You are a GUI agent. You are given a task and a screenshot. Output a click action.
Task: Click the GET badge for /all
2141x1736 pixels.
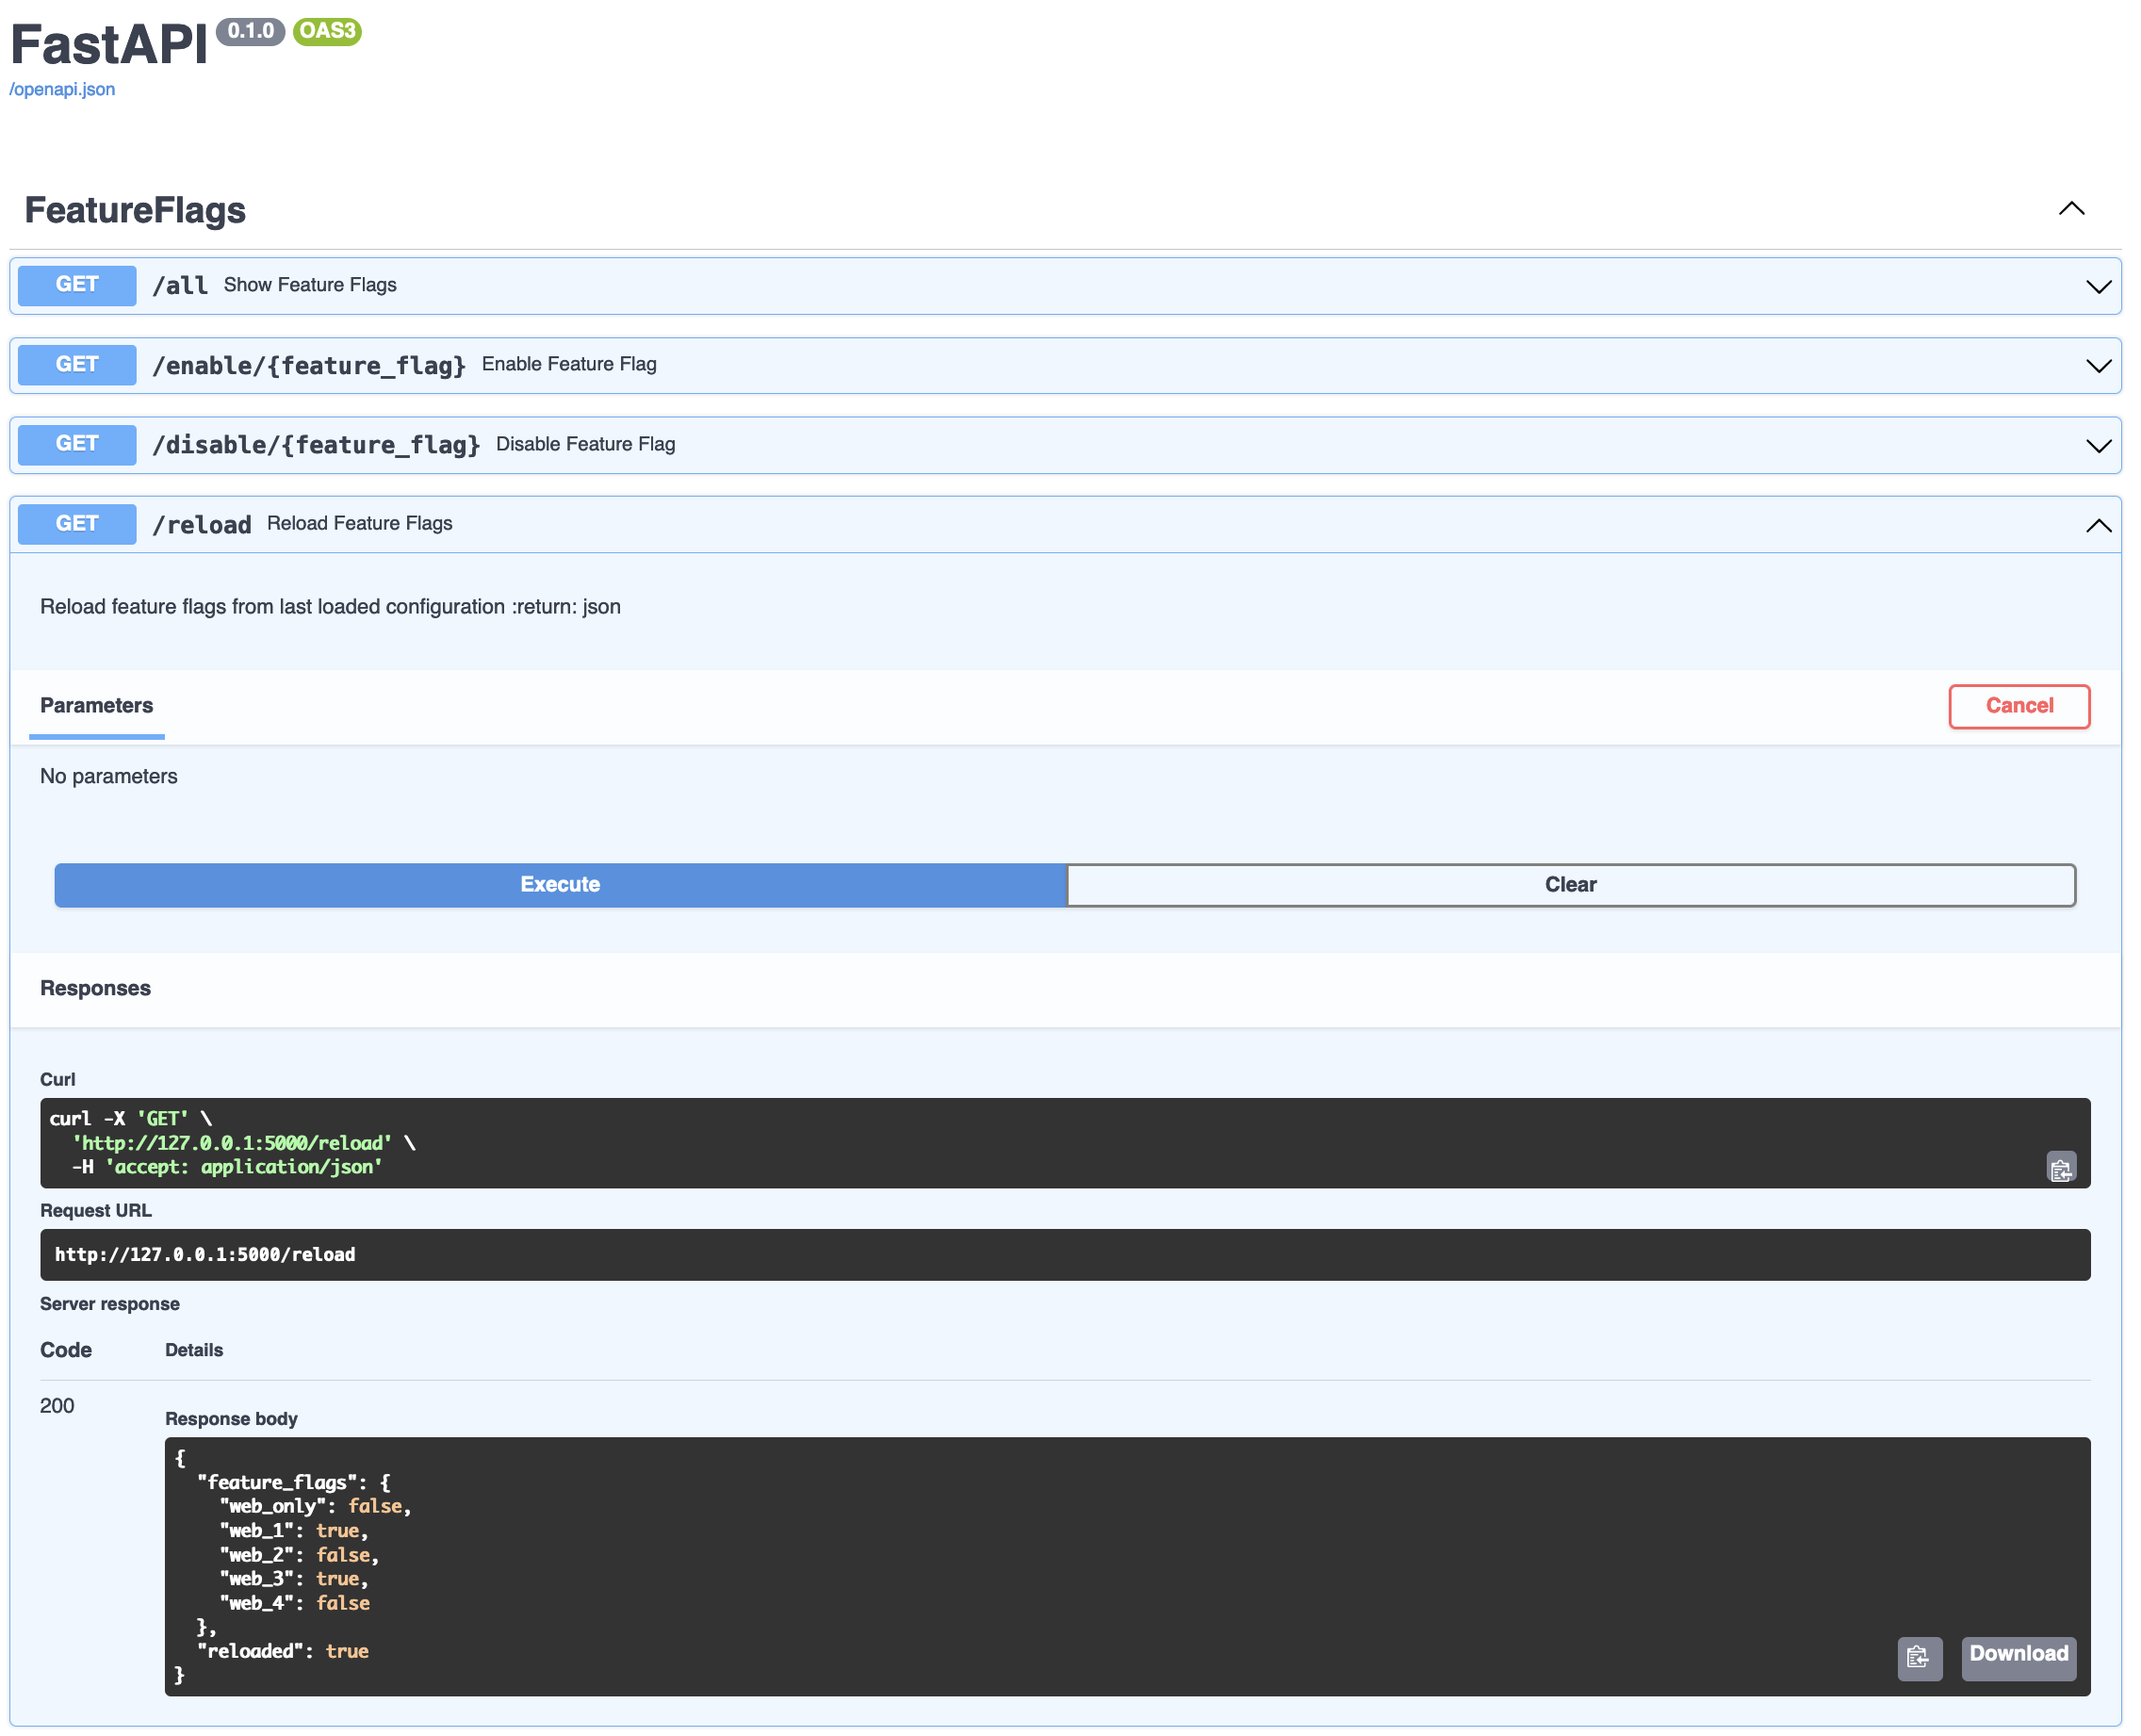click(x=77, y=285)
